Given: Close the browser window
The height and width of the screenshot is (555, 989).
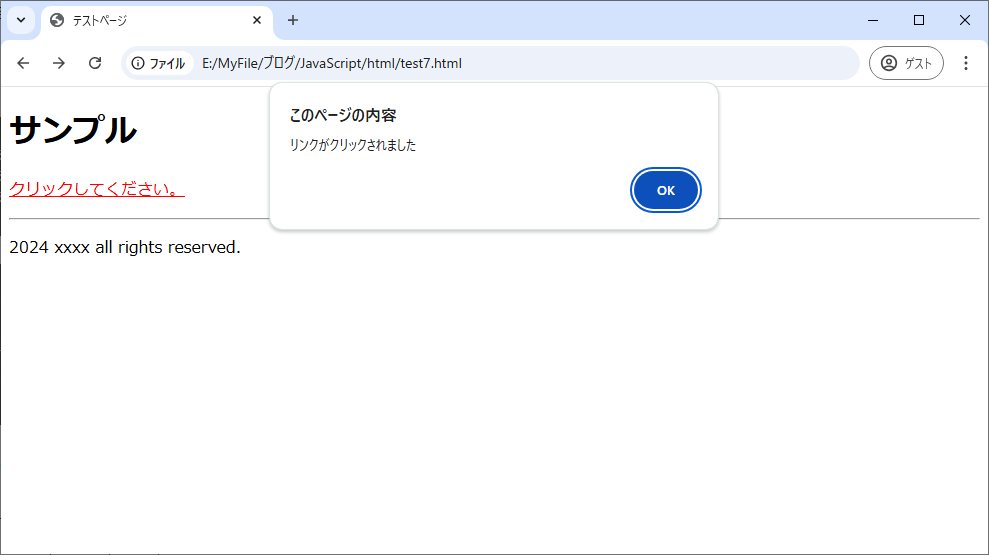Looking at the screenshot, I should [965, 20].
